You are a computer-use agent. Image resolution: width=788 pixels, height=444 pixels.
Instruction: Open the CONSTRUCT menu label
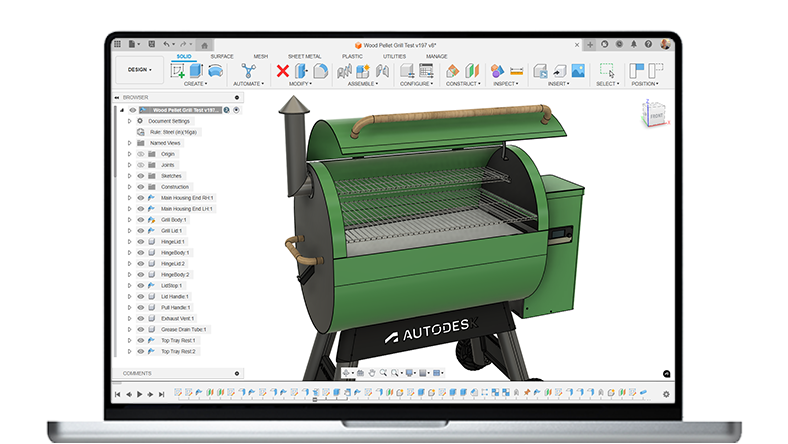click(460, 84)
